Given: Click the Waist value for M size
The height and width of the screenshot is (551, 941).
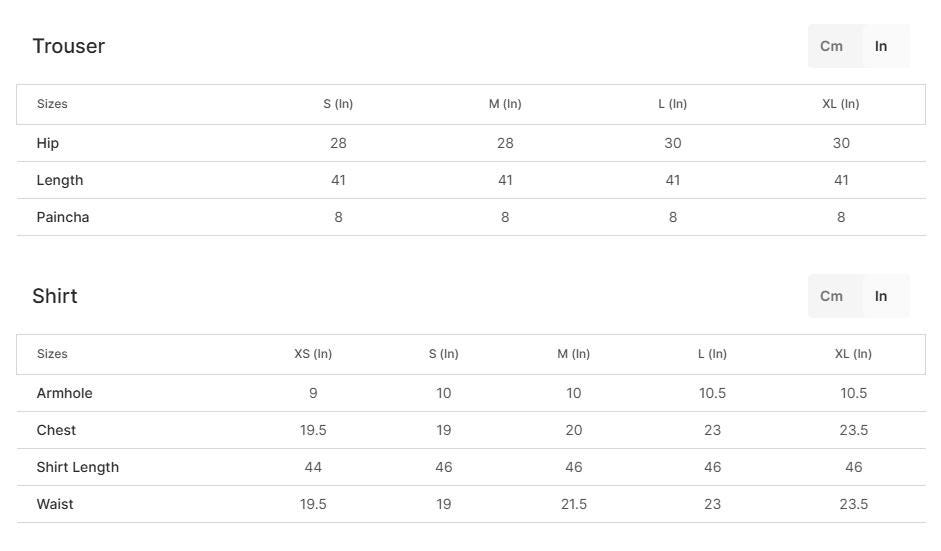Looking at the screenshot, I should (x=574, y=504).
